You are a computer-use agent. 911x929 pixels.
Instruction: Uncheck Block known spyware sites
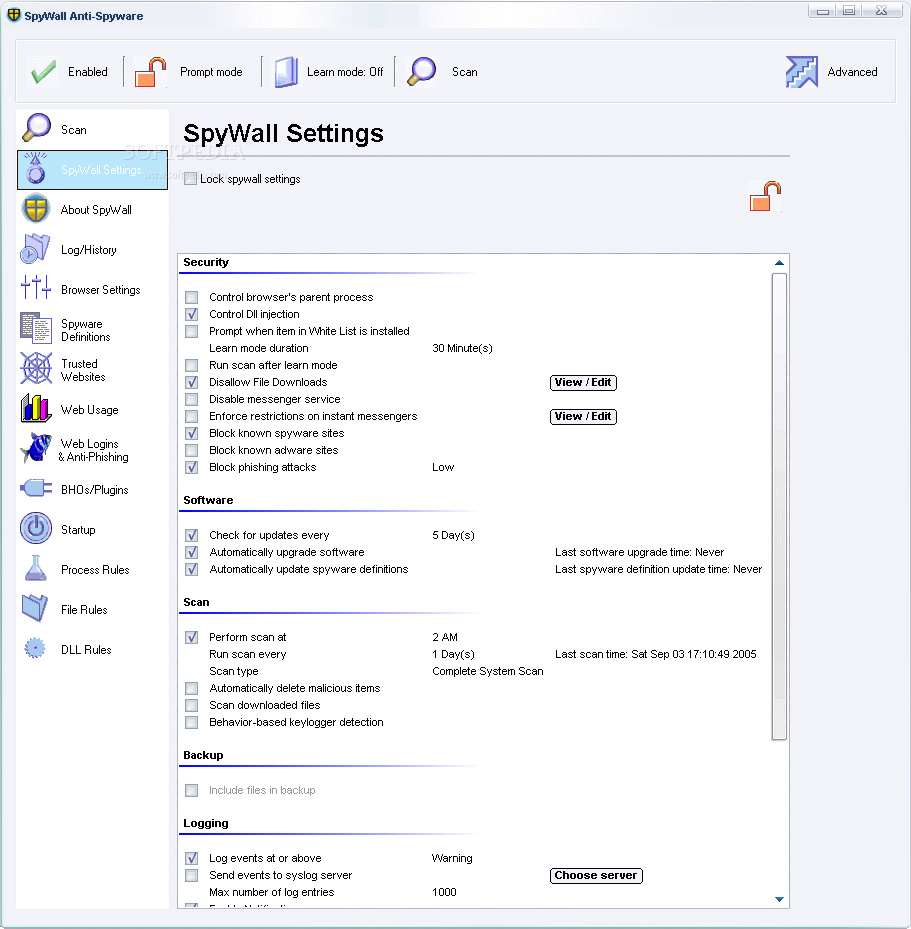point(191,433)
